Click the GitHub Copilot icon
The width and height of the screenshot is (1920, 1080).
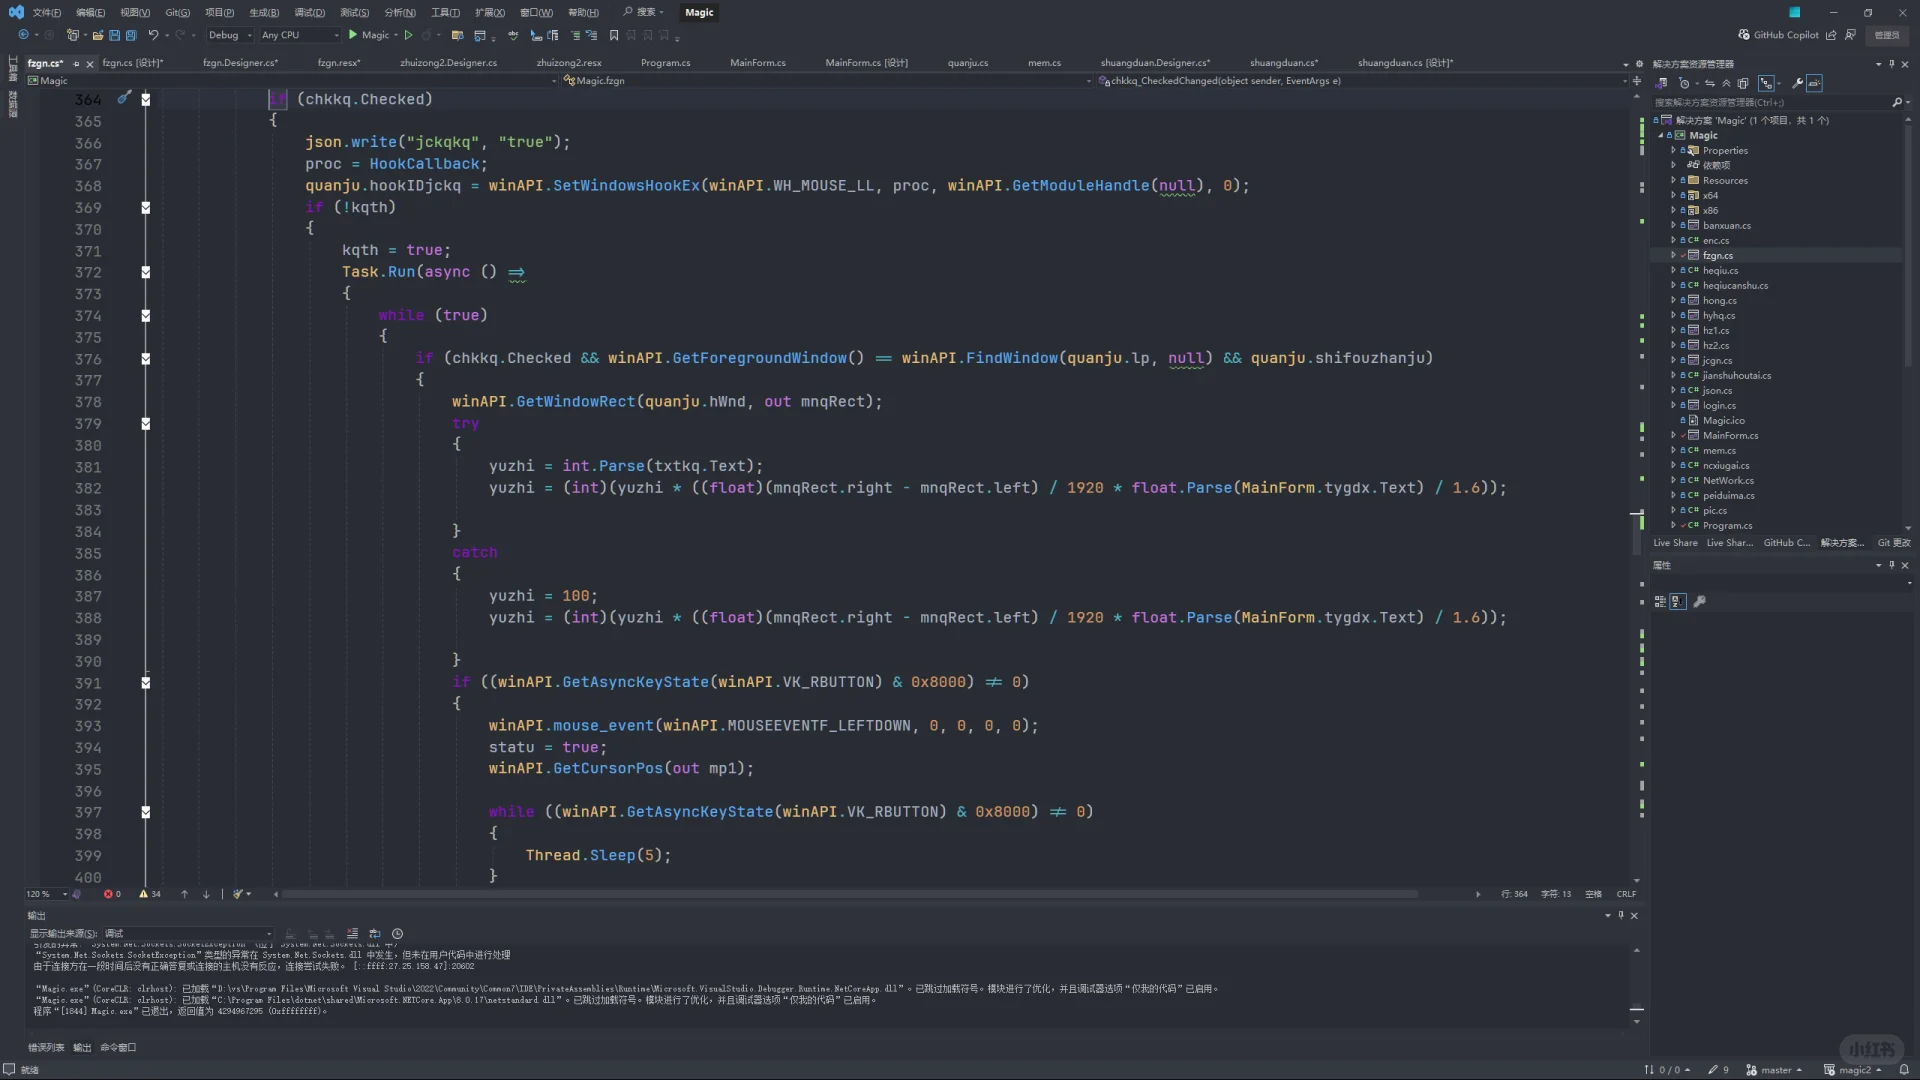click(x=1744, y=35)
